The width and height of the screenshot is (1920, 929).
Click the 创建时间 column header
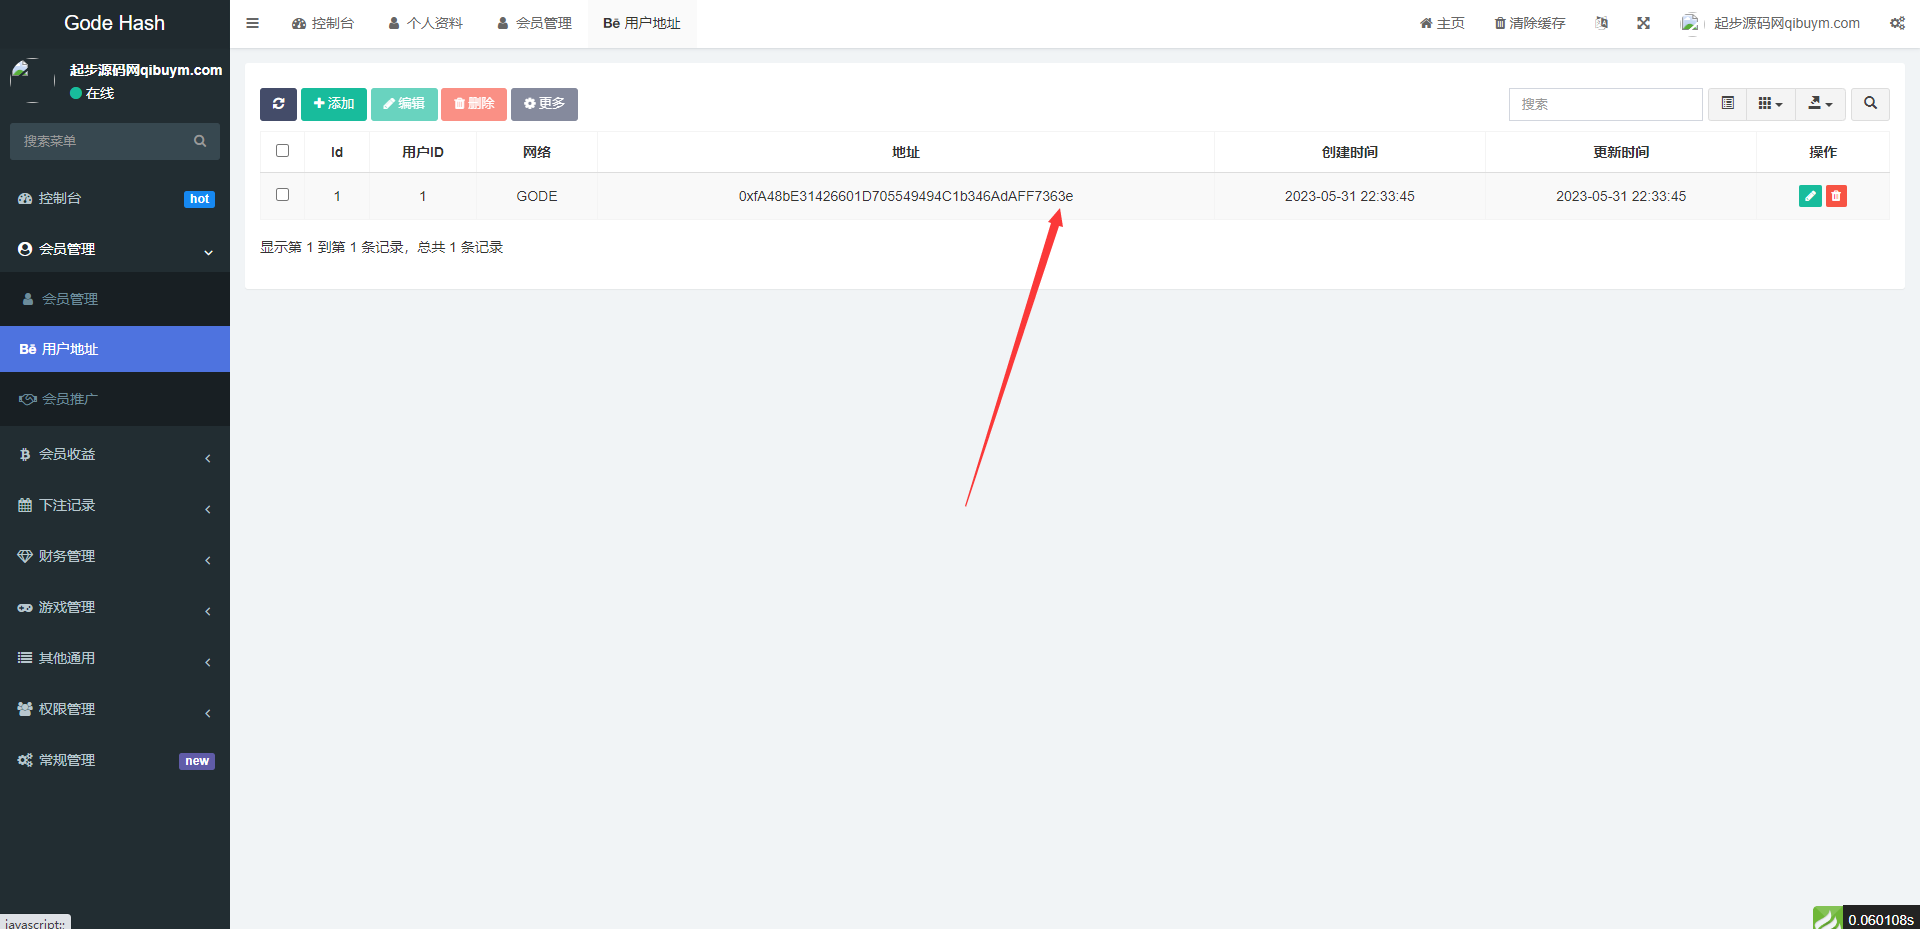coord(1350,152)
